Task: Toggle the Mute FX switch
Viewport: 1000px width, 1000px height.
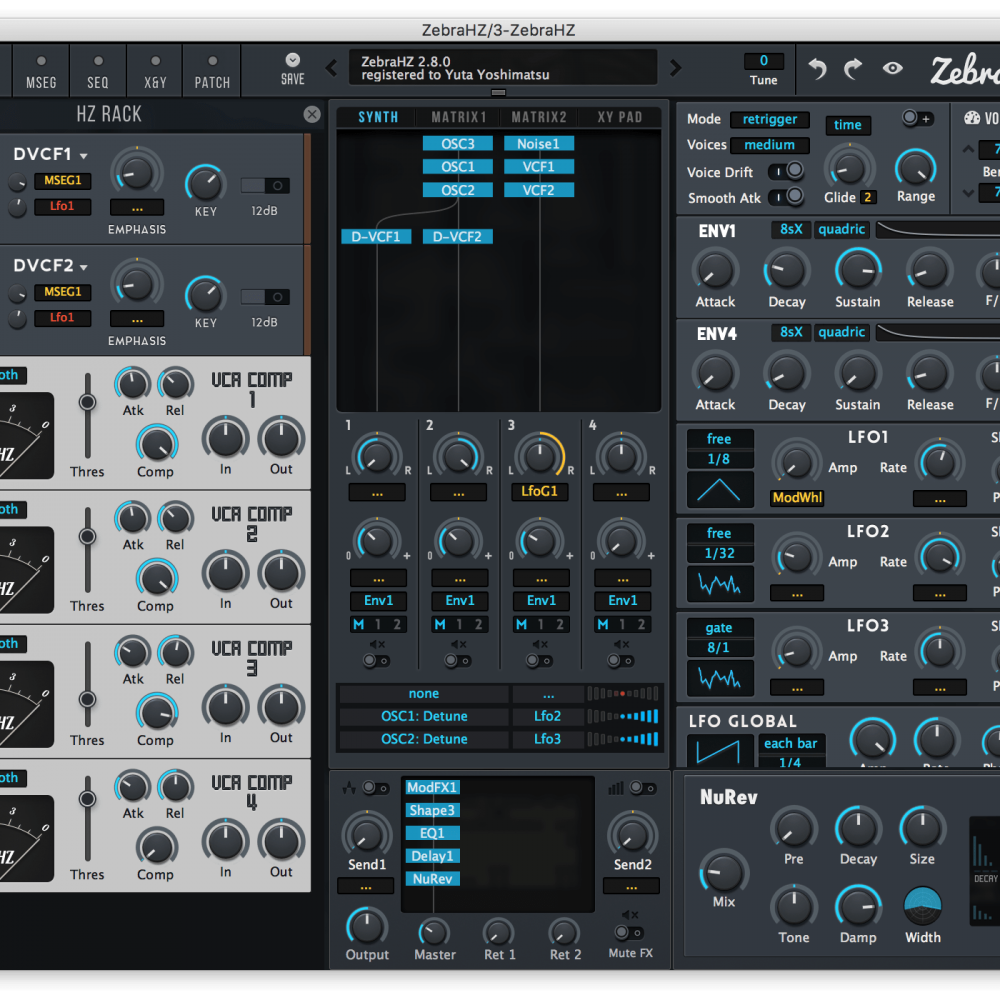Action: 628,932
